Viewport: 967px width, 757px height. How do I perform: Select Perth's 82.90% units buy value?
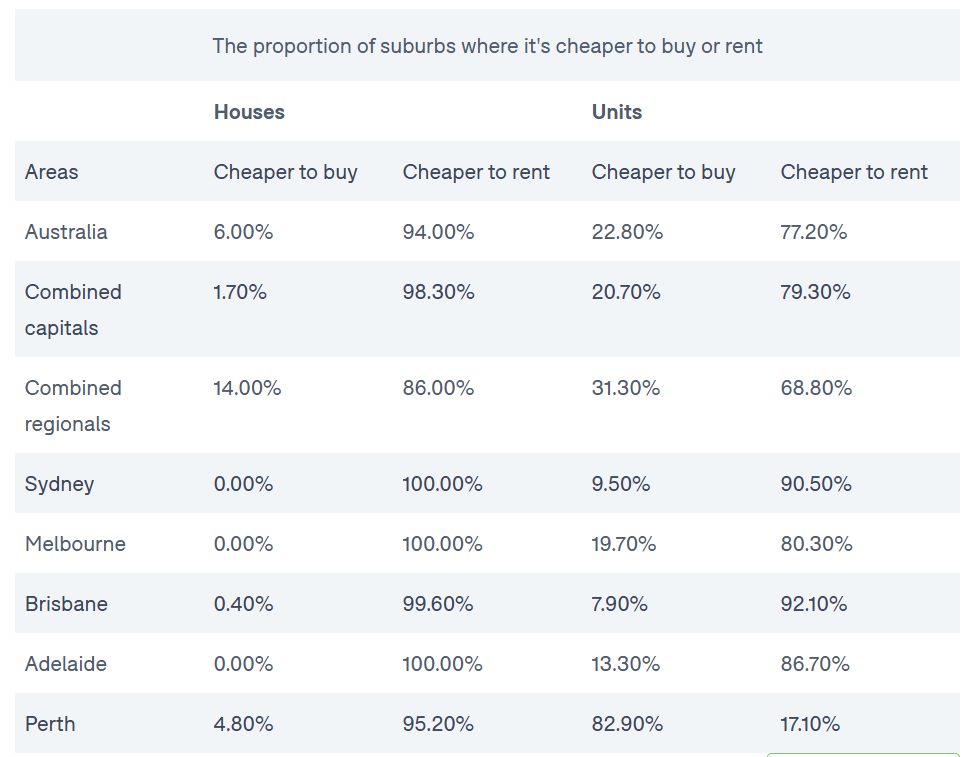pyautogui.click(x=626, y=724)
